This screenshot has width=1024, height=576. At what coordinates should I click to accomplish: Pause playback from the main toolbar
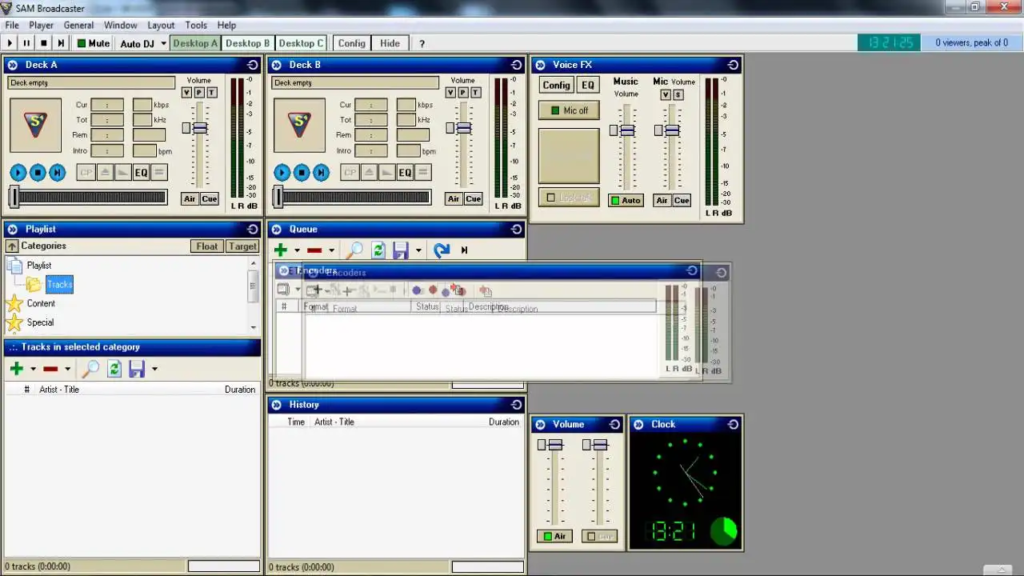[x=27, y=43]
